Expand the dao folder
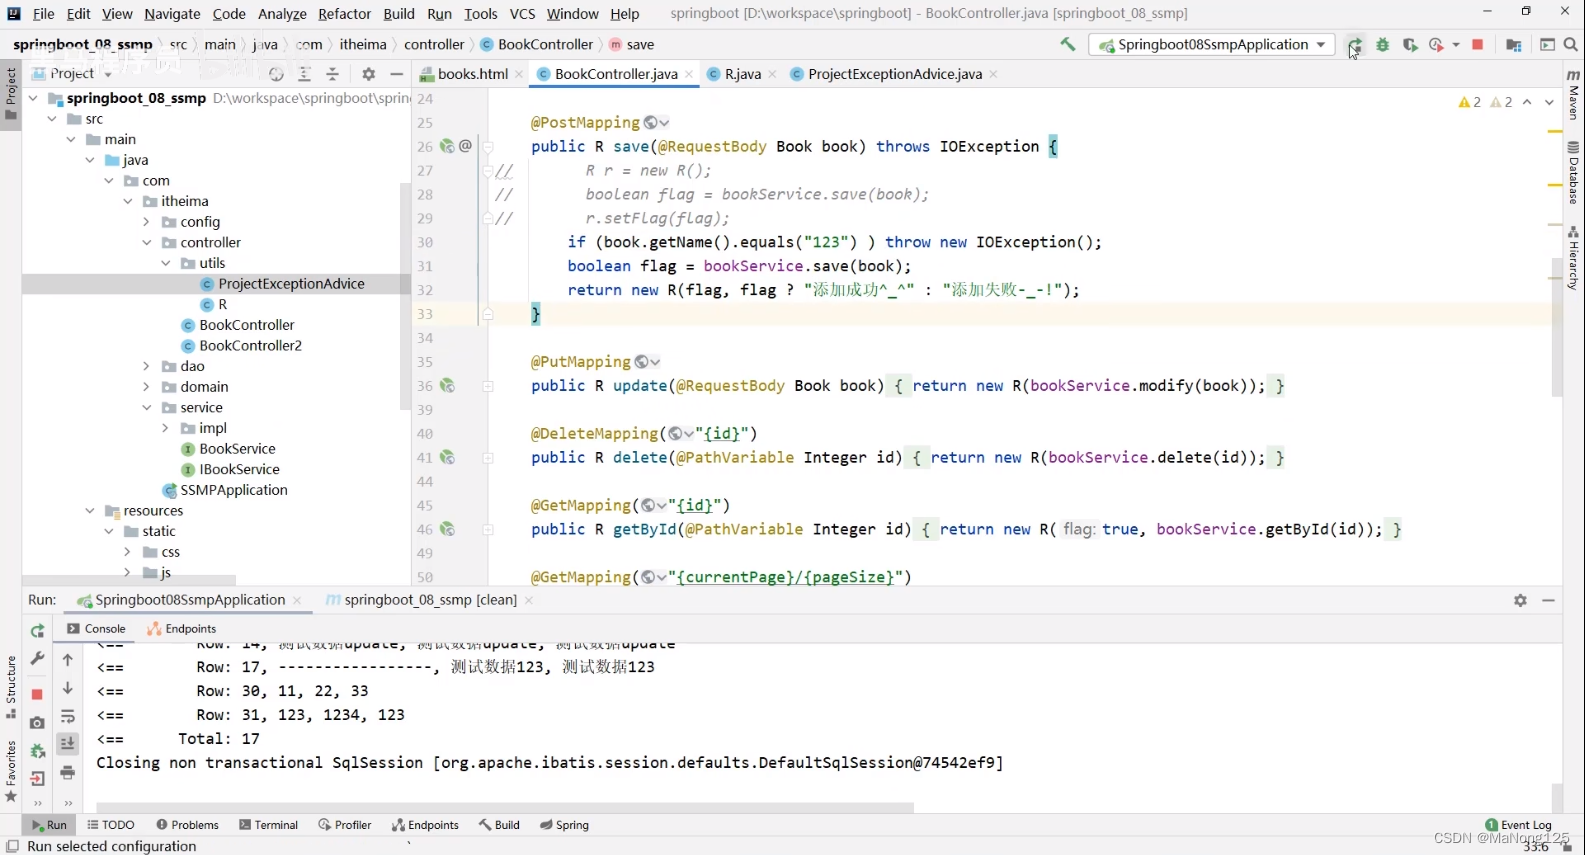The image size is (1585, 855). pos(147,366)
